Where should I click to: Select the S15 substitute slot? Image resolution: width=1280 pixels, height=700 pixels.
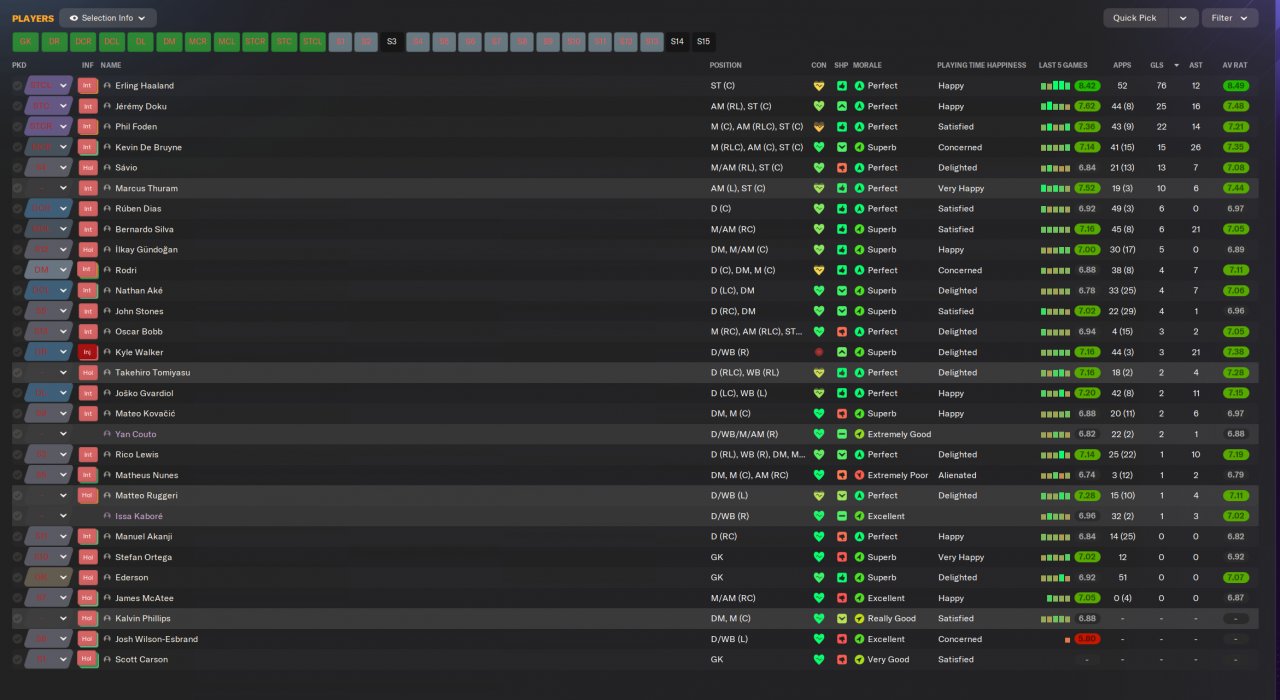point(703,42)
